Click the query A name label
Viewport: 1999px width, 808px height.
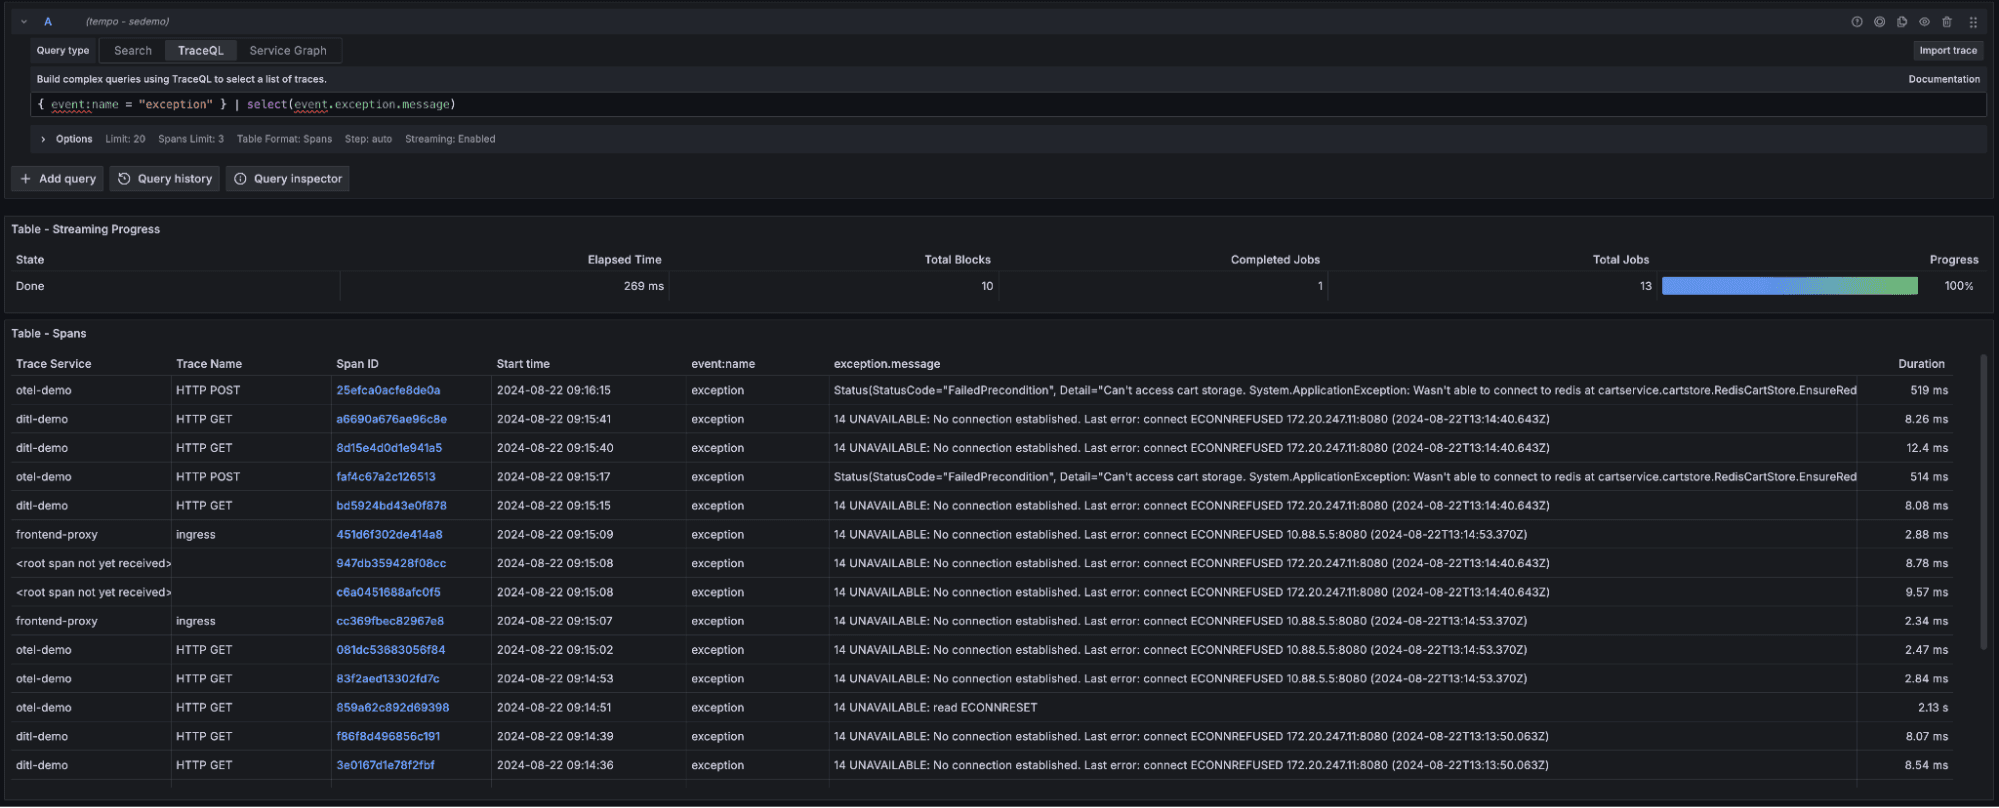[48, 22]
